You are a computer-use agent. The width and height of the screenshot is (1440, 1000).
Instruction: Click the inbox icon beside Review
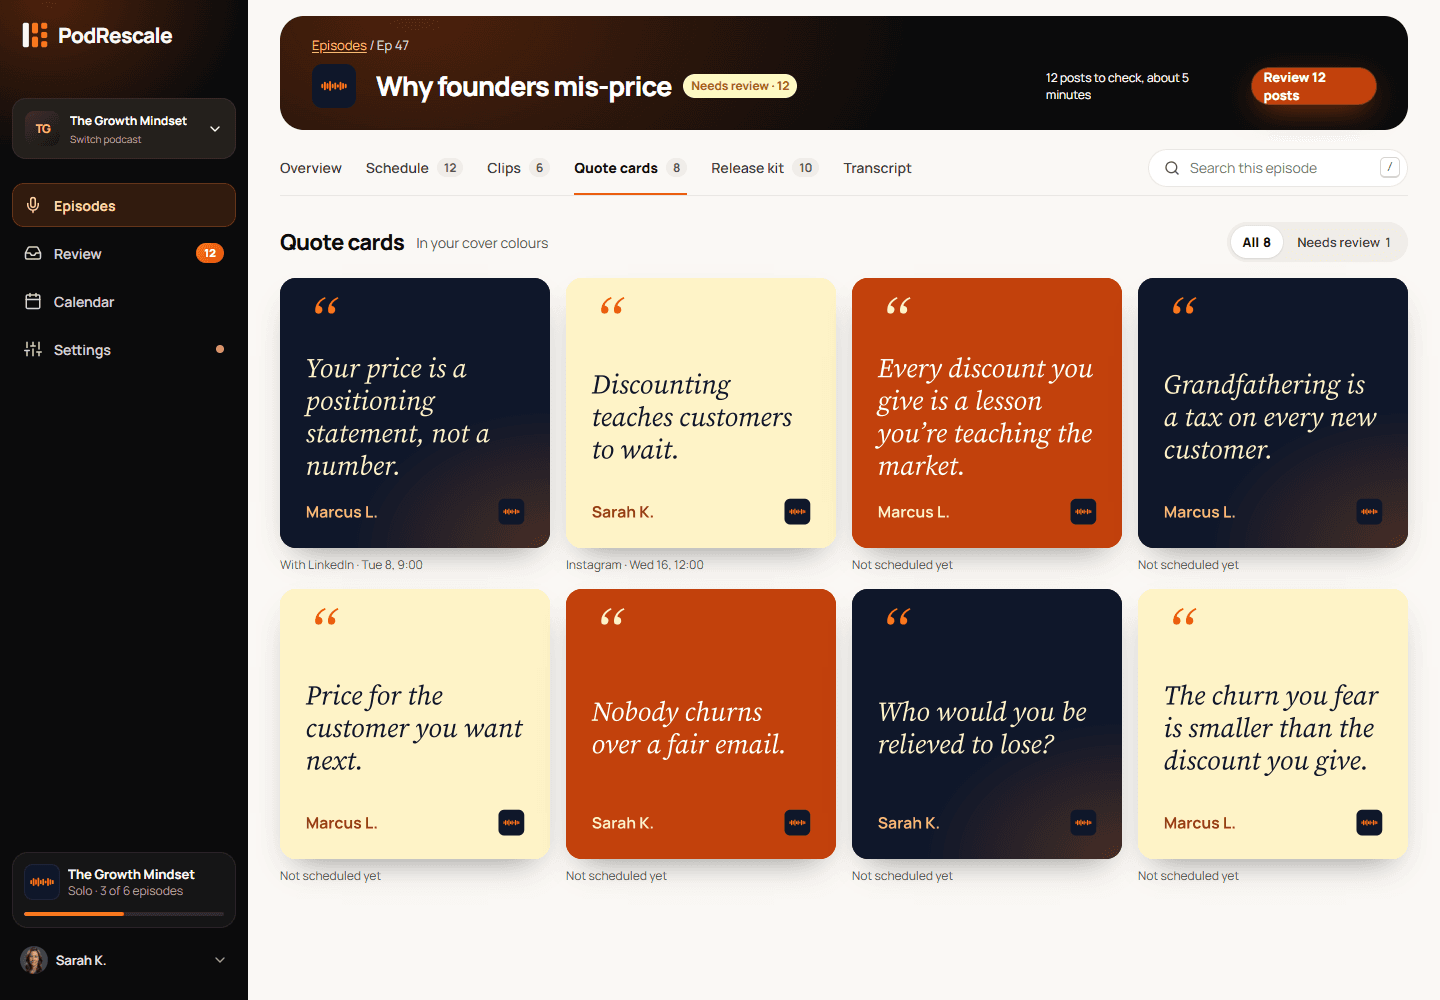click(33, 253)
